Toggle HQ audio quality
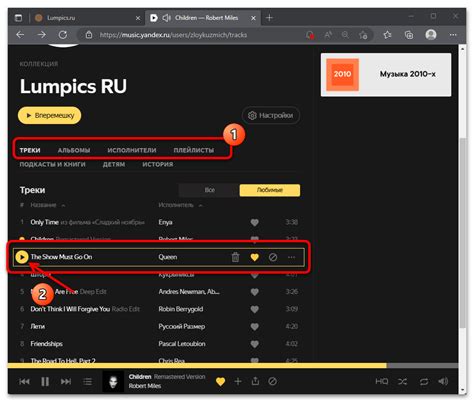The width and height of the screenshot is (474, 402). [382, 381]
